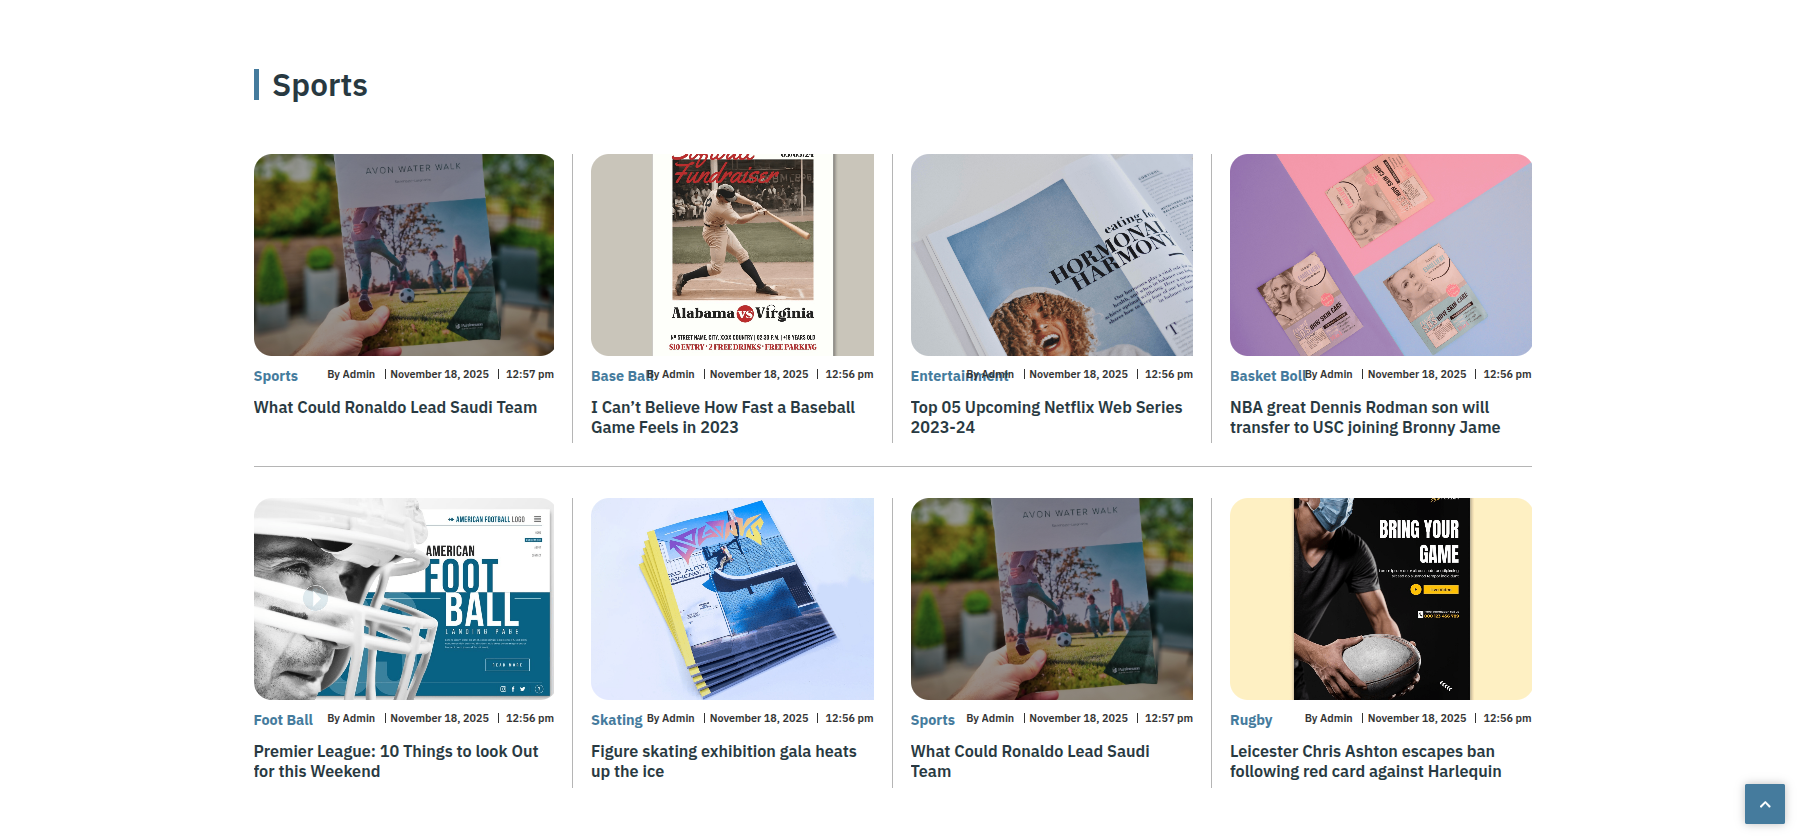The image size is (1810, 838).
Task: Click the American Football helmet thumbnail
Action: [404, 599]
